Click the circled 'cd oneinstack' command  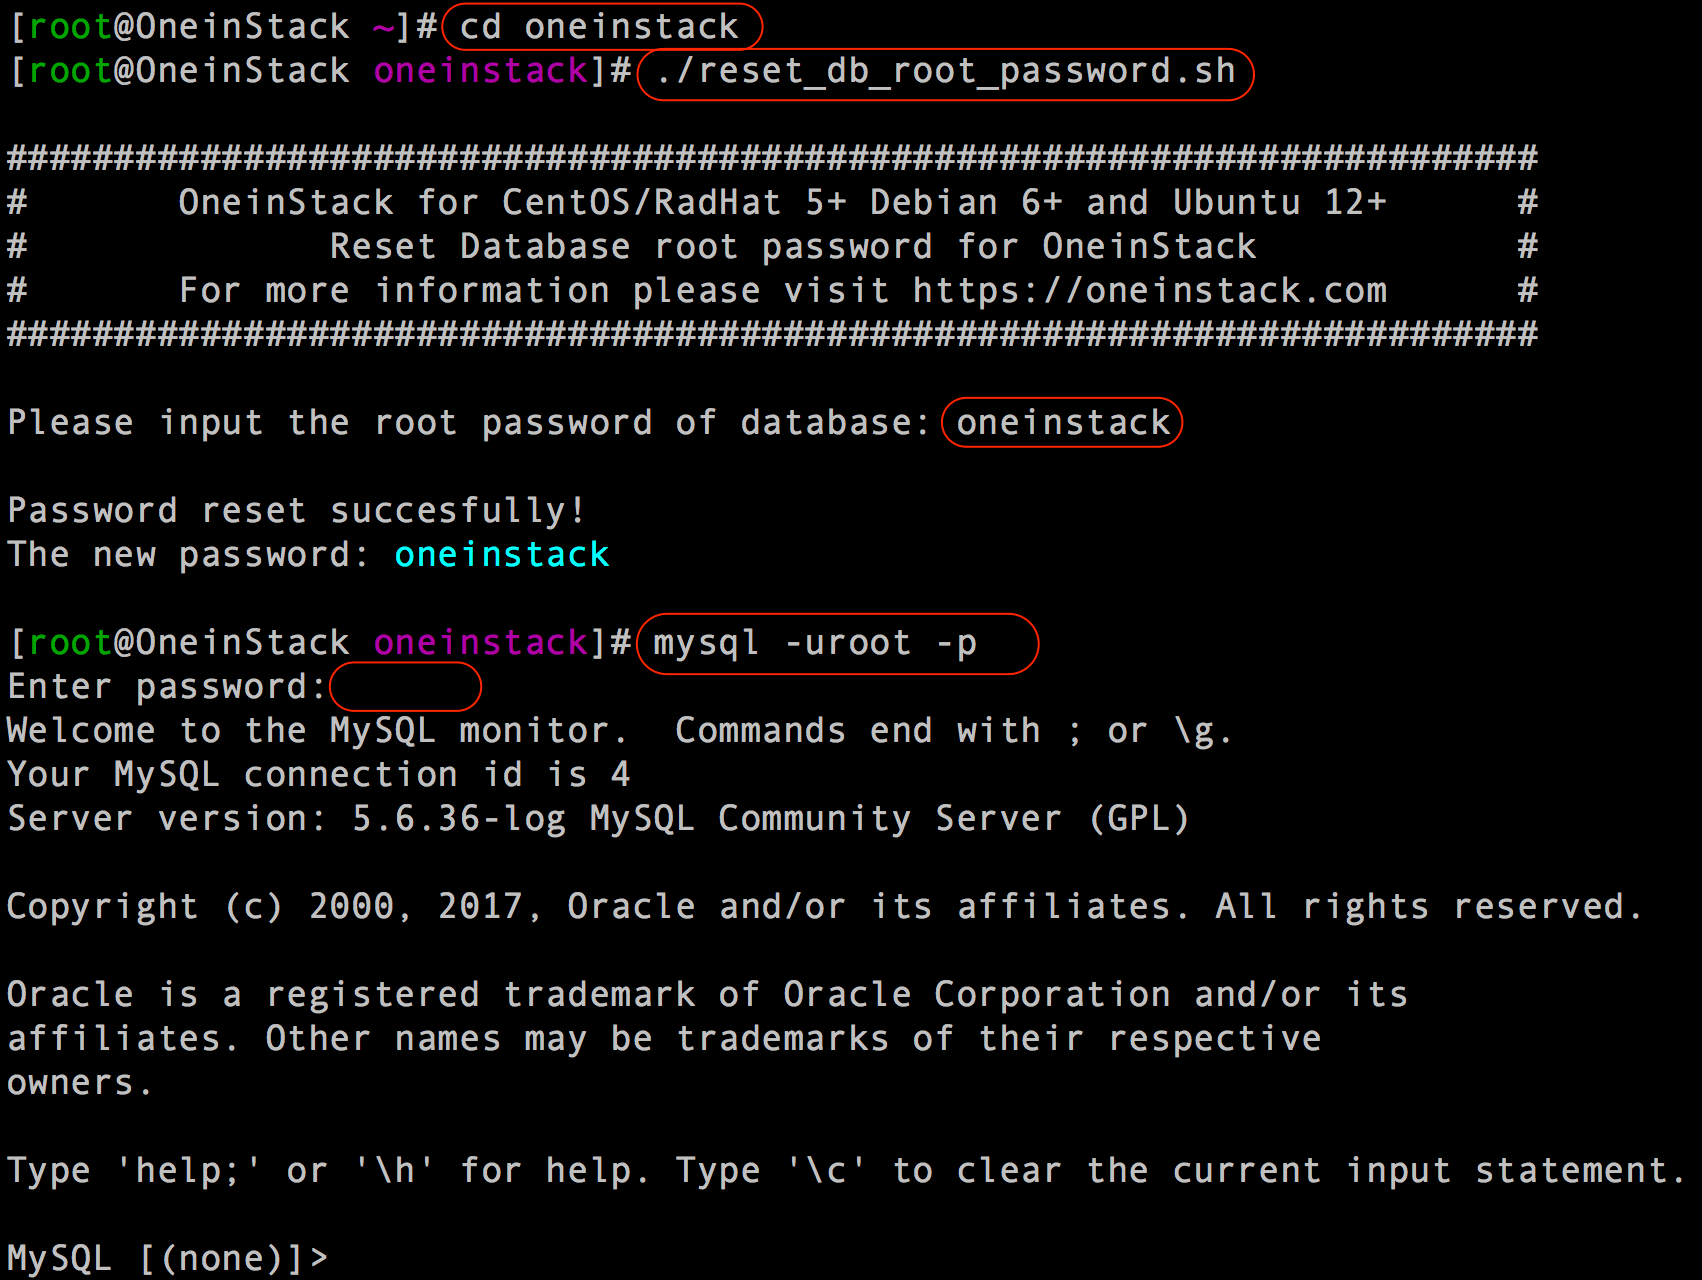coord(601,26)
